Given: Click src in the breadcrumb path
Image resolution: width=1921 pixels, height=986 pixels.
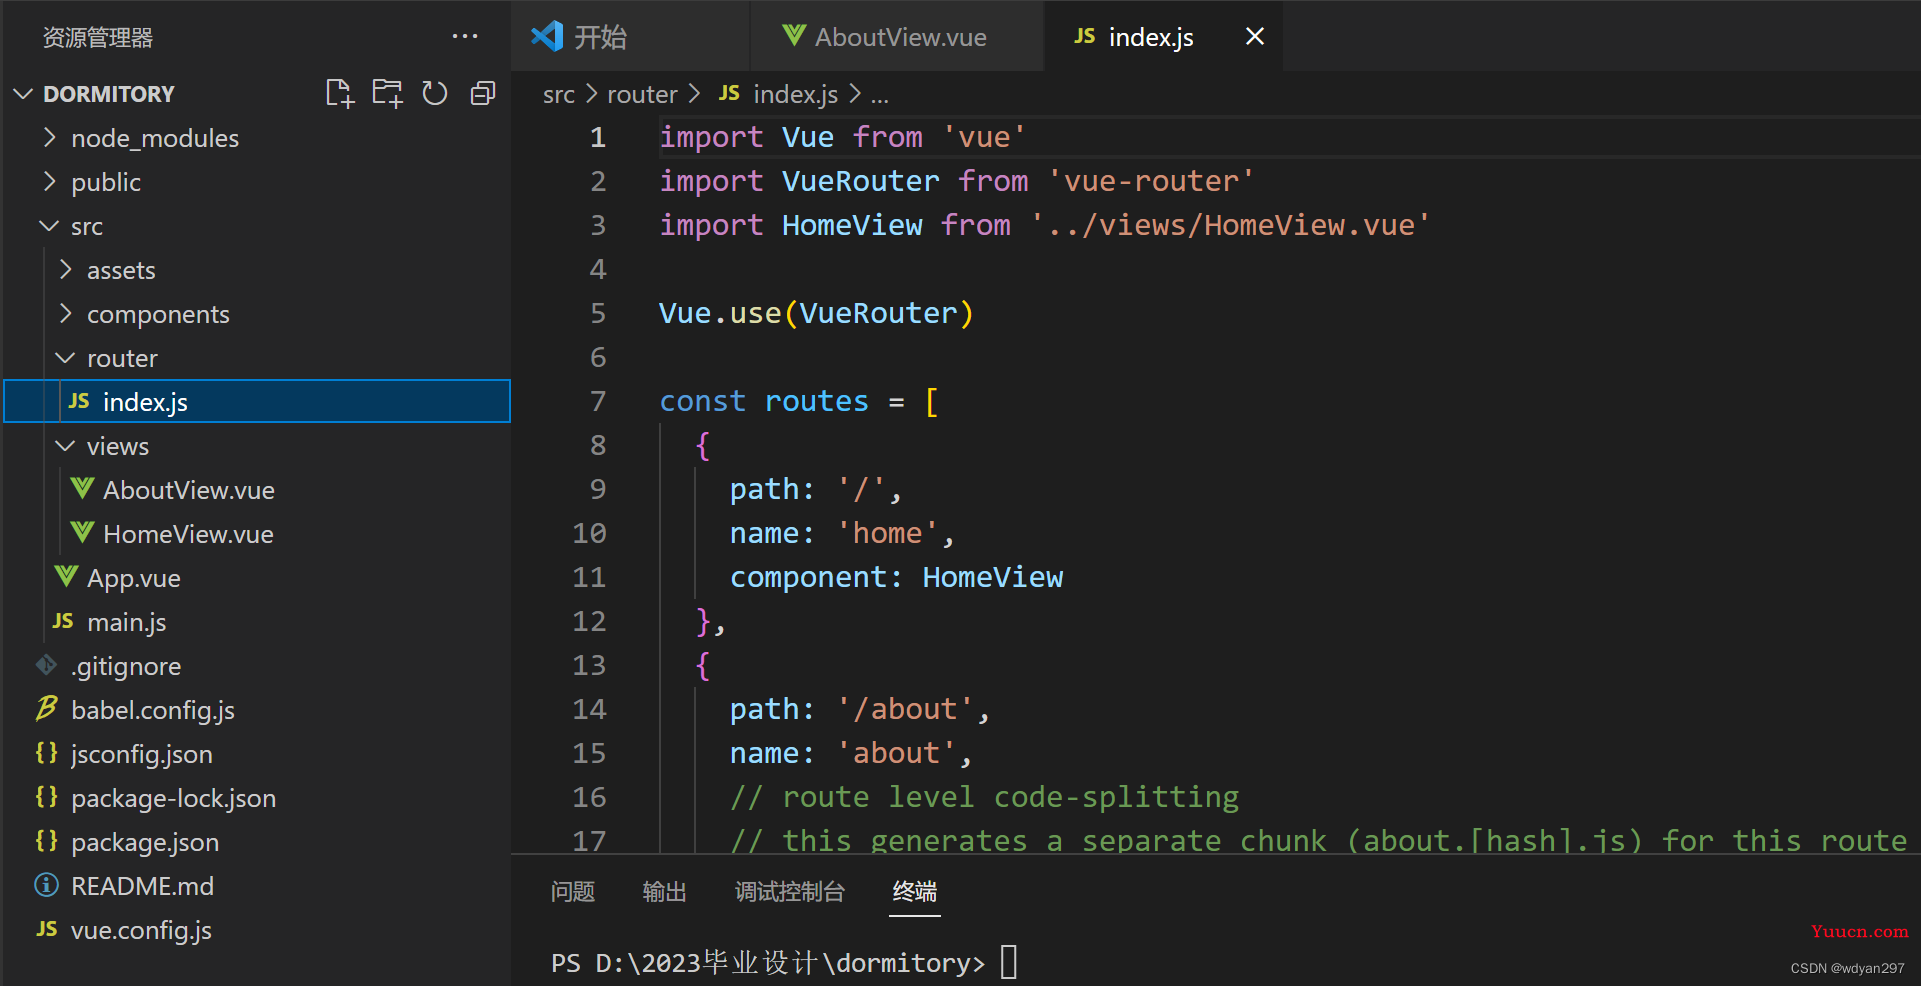Looking at the screenshot, I should [x=559, y=94].
